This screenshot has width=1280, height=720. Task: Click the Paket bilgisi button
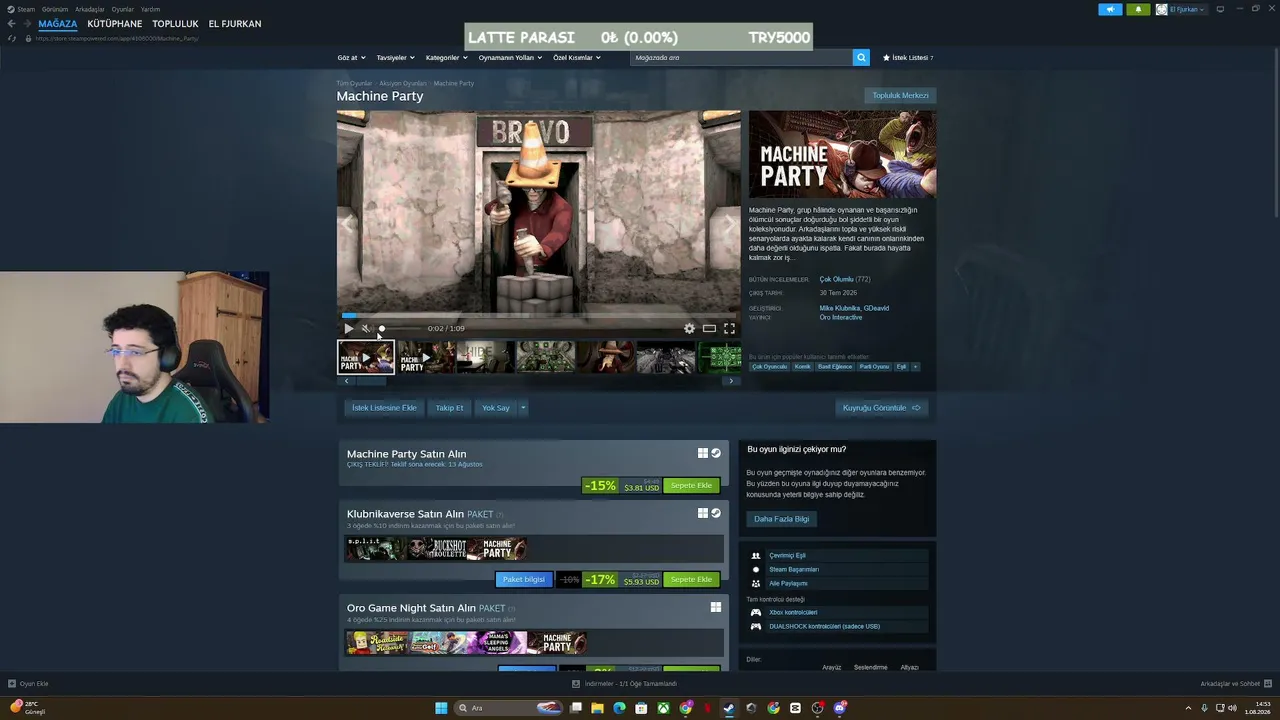point(524,580)
